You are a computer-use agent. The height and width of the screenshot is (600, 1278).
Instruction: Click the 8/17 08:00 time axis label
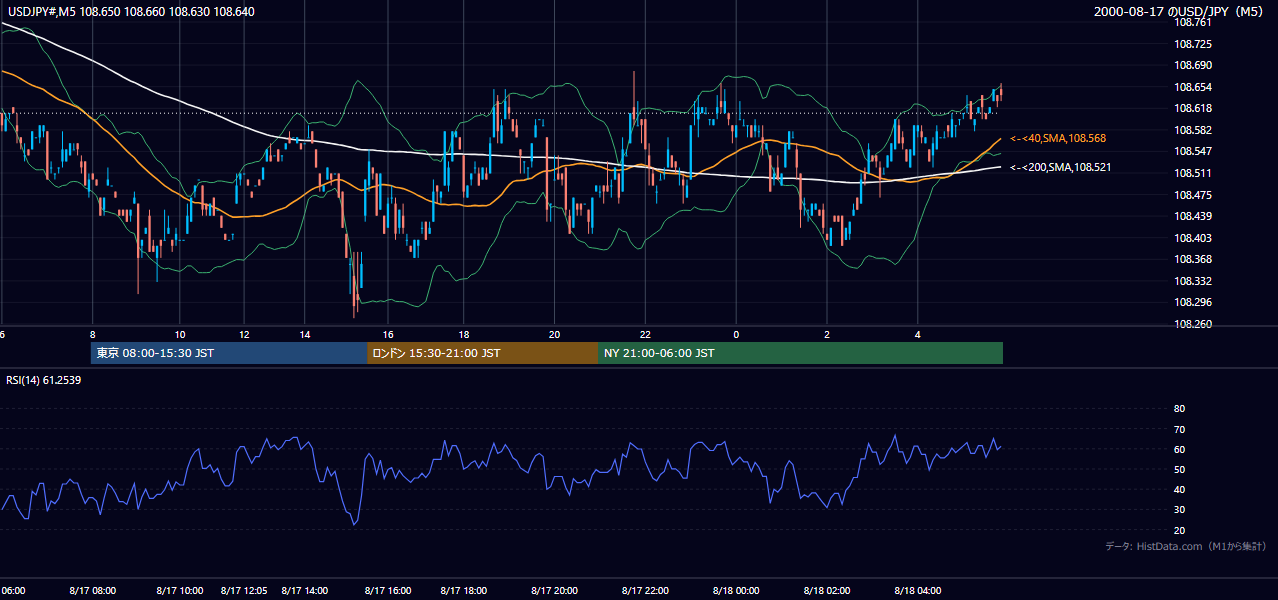tap(92, 591)
